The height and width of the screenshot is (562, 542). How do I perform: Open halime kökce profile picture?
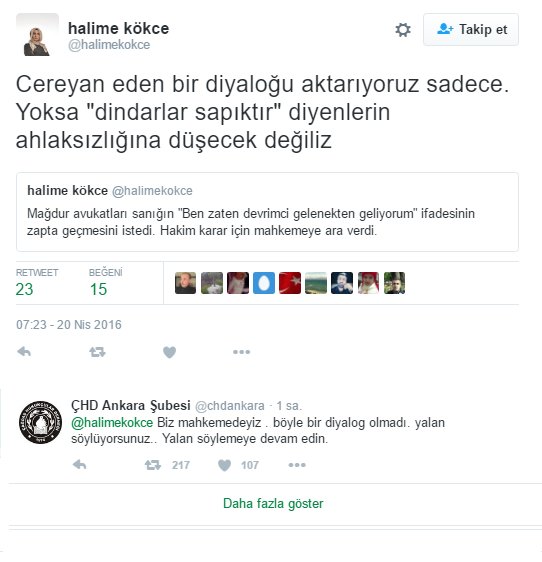37,34
